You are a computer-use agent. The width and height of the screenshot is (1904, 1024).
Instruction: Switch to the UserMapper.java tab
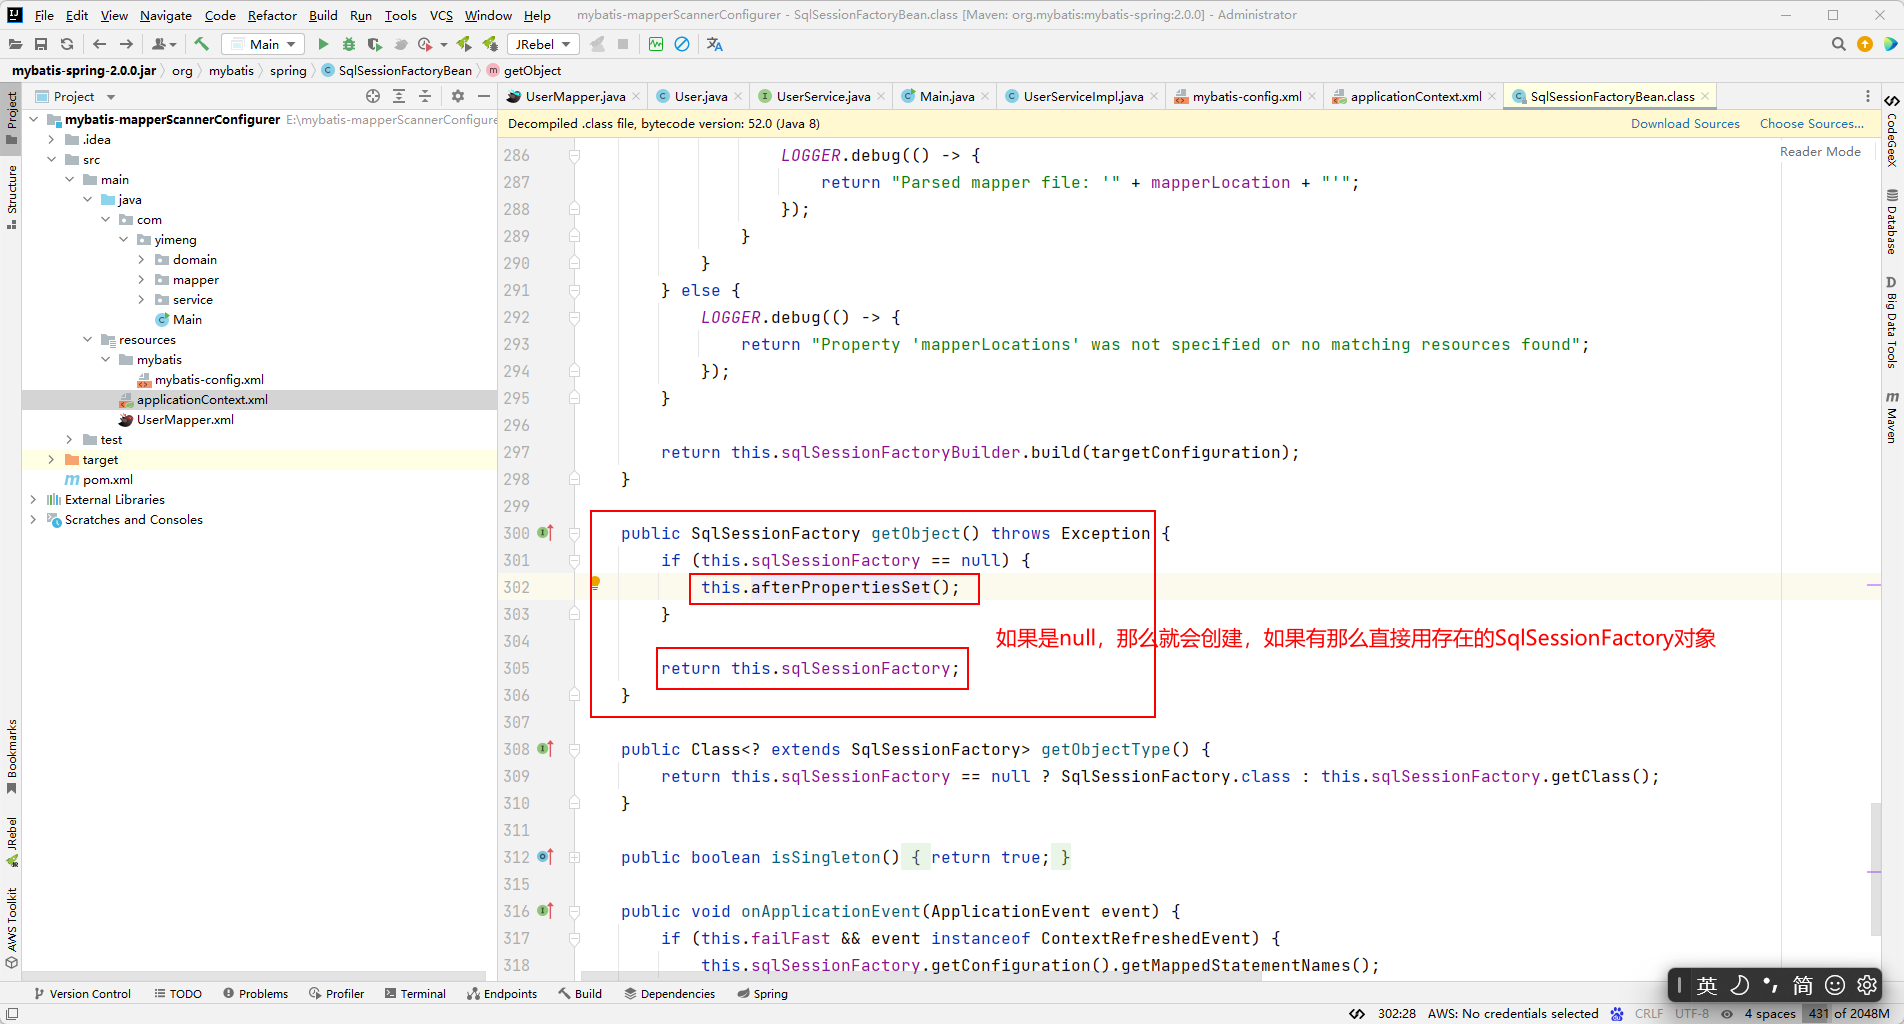click(575, 96)
